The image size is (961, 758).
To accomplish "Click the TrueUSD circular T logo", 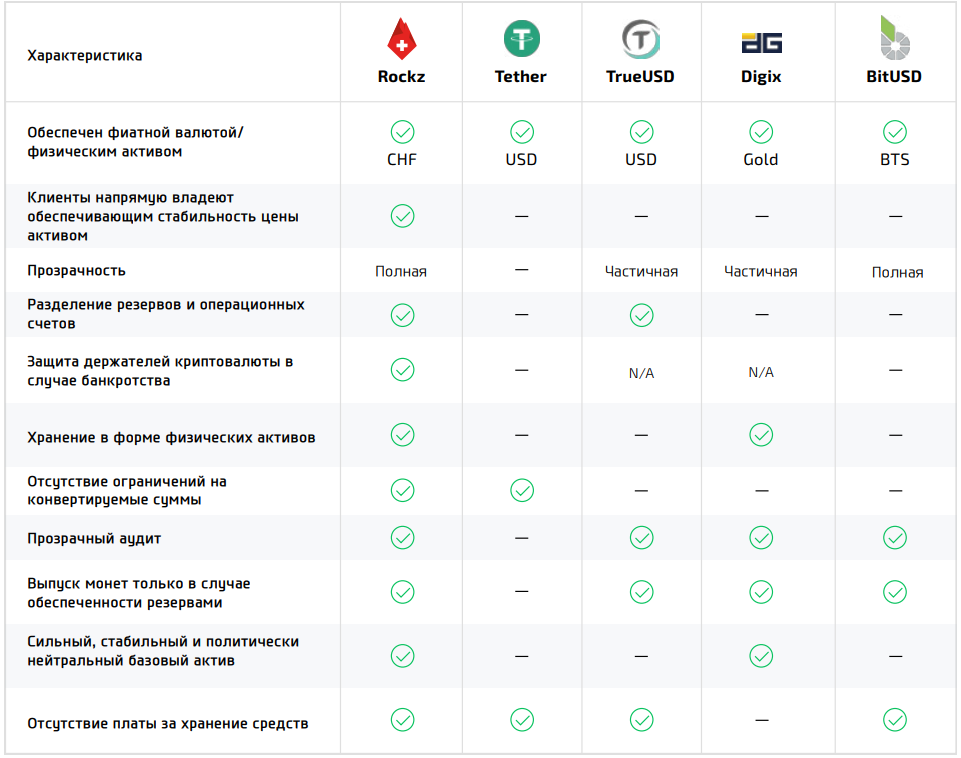I will [x=641, y=39].
